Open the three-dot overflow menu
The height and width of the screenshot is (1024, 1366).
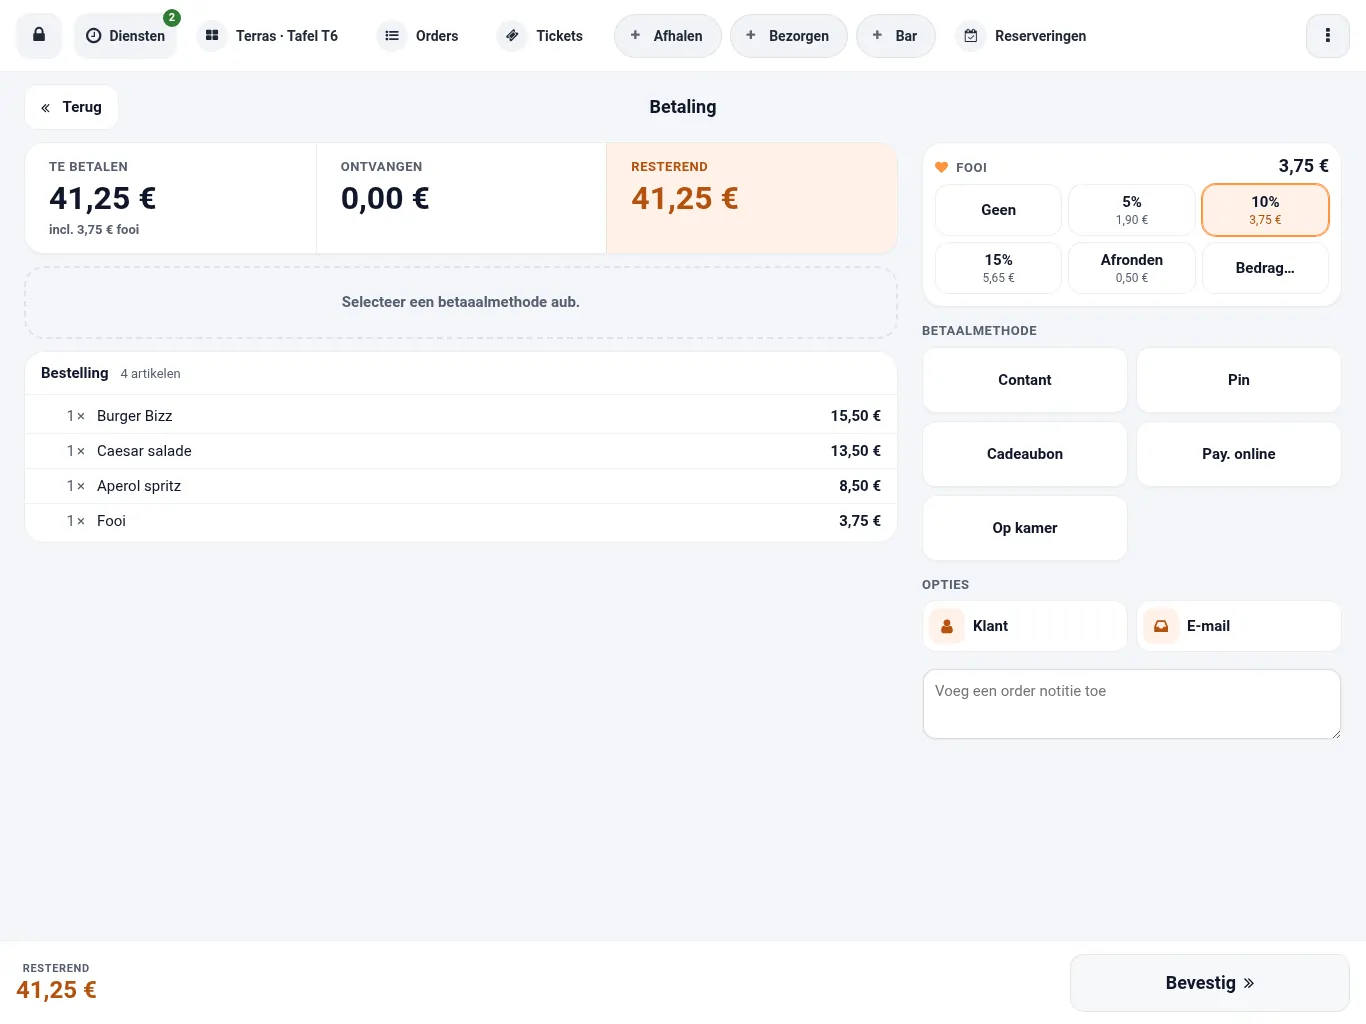(1328, 36)
